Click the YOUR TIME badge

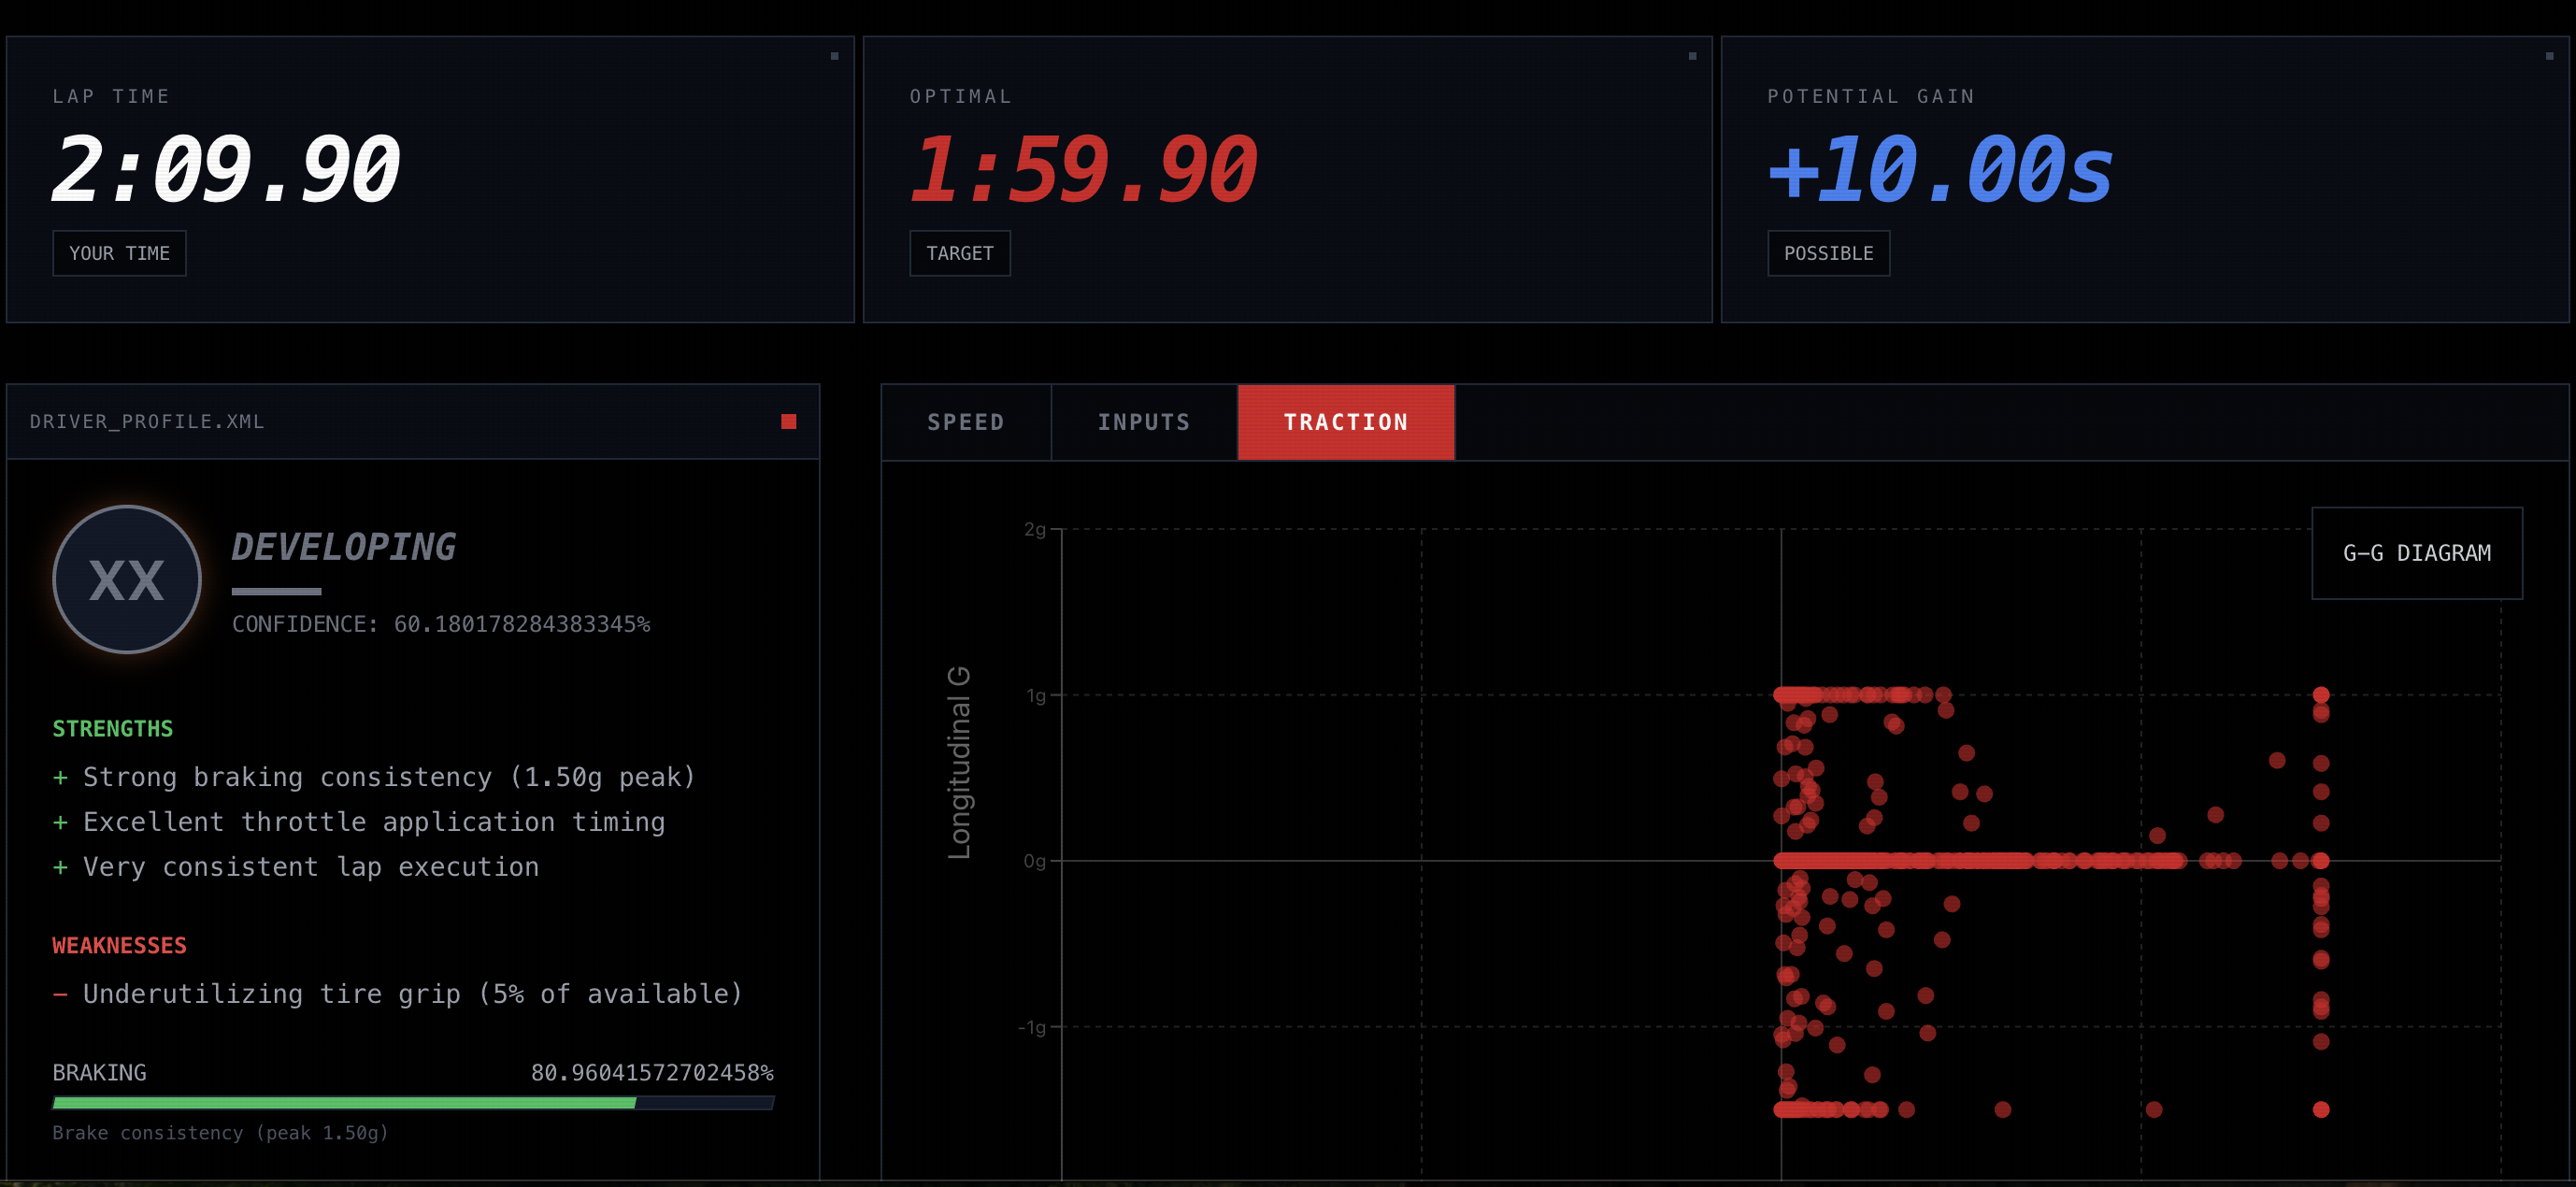tap(119, 253)
